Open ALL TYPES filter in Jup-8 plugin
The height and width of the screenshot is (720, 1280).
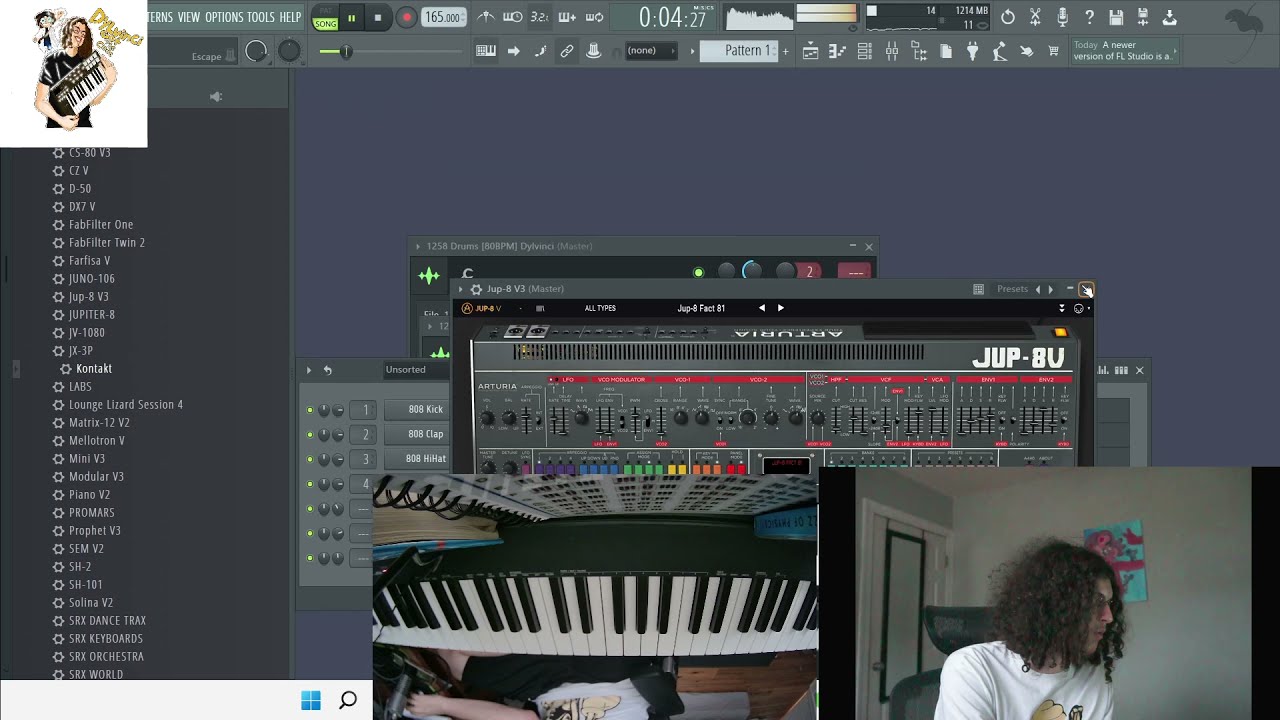[x=600, y=308]
